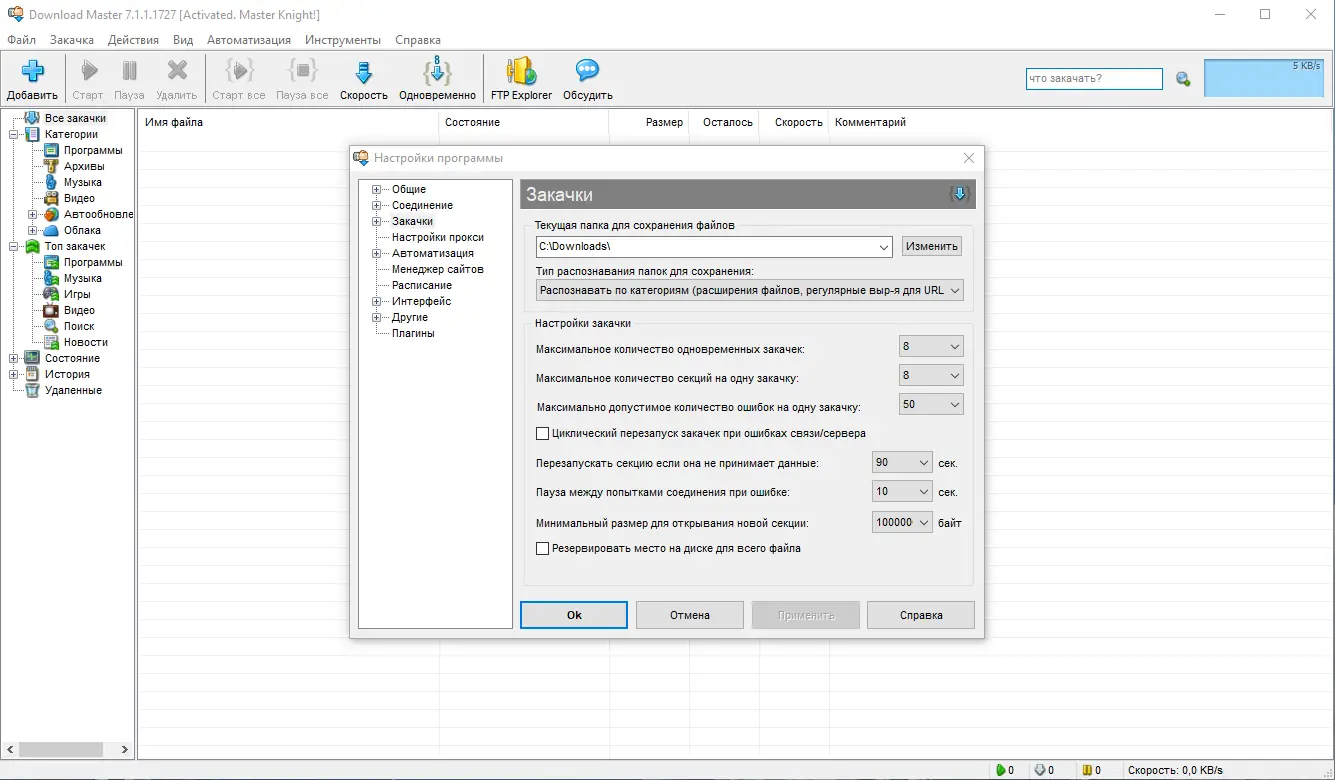Enable Циклический перезапуск закачек checkbox
The width and height of the screenshot is (1335, 780).
pos(543,433)
